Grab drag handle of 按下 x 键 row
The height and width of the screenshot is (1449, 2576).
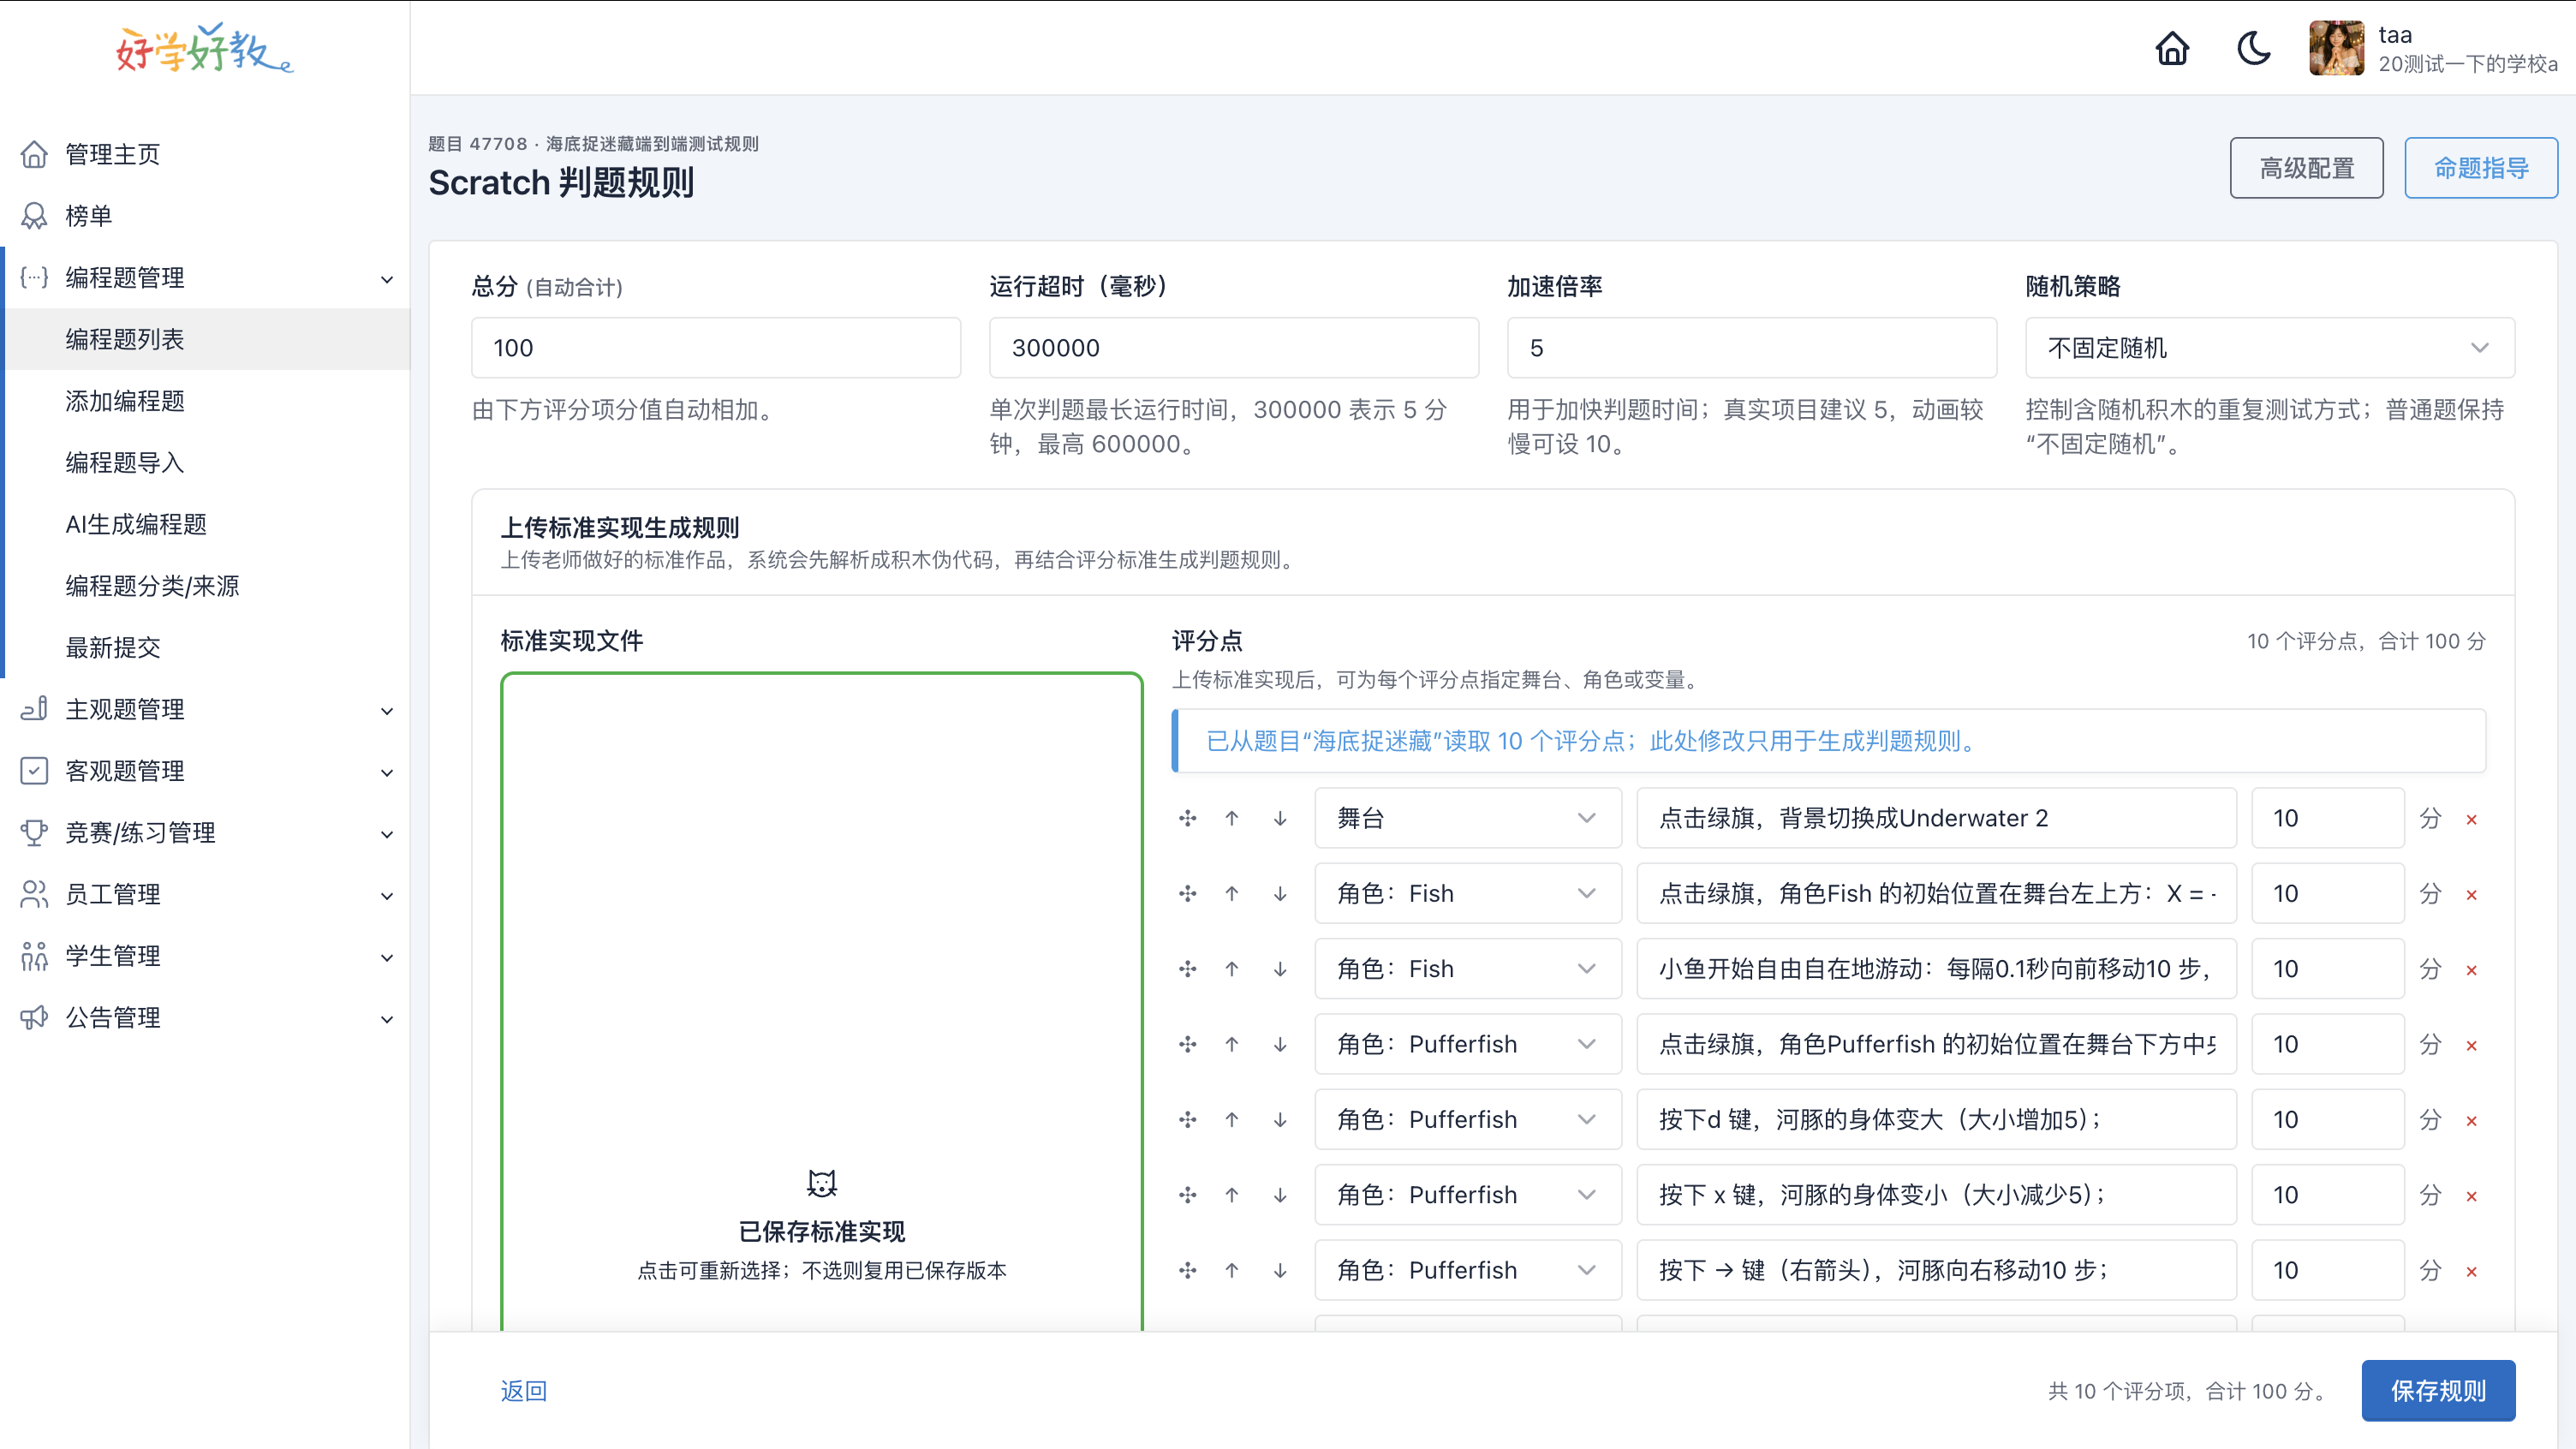click(1187, 1194)
